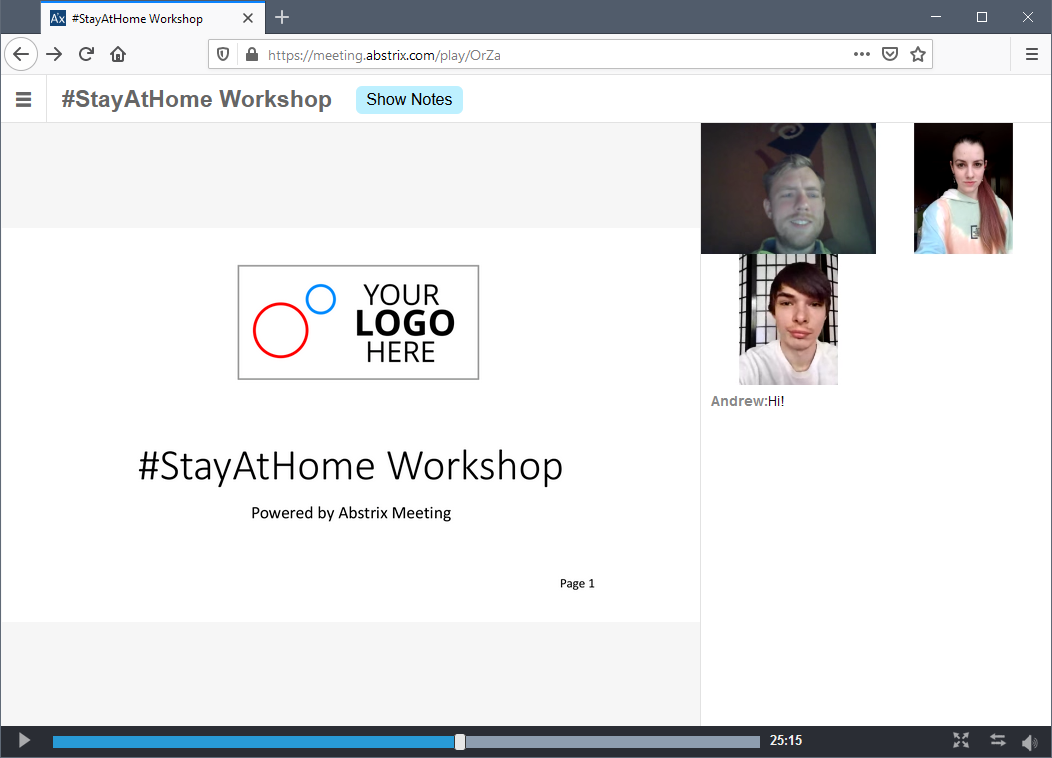
Task: Click the slide title '#StayAtHome Workshop'
Action: (350, 466)
